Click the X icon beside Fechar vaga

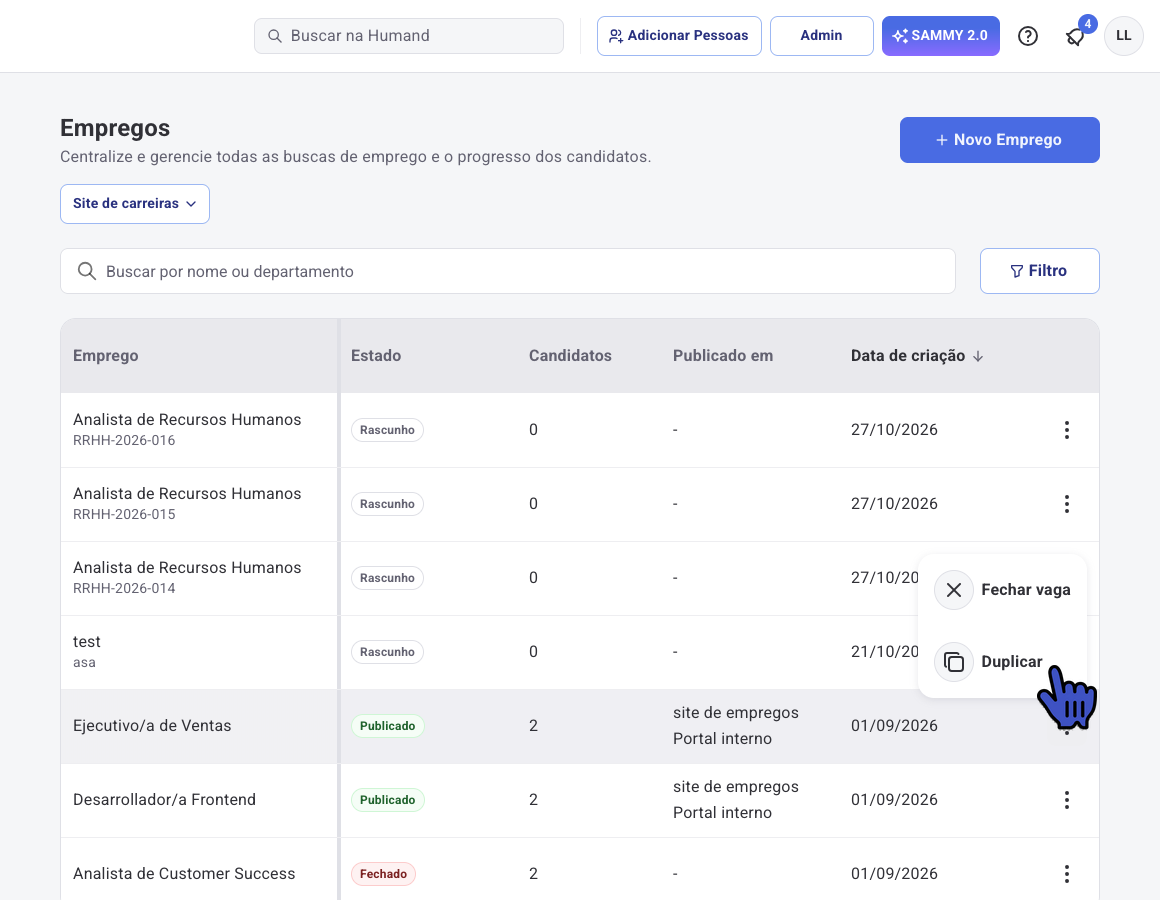954,589
